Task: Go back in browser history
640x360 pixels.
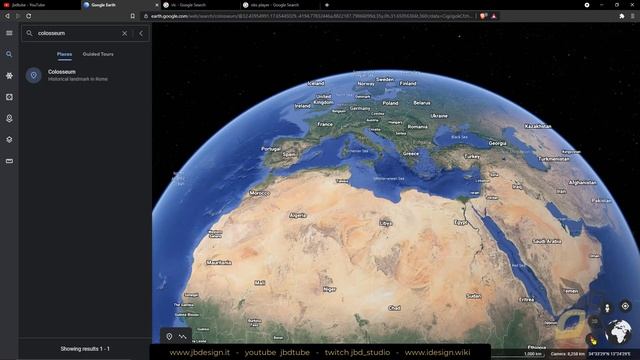Action: (7, 16)
